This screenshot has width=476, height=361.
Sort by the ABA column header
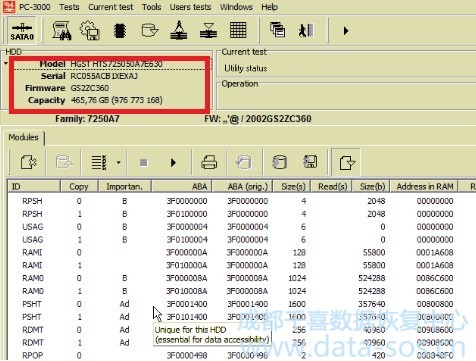coord(182,187)
